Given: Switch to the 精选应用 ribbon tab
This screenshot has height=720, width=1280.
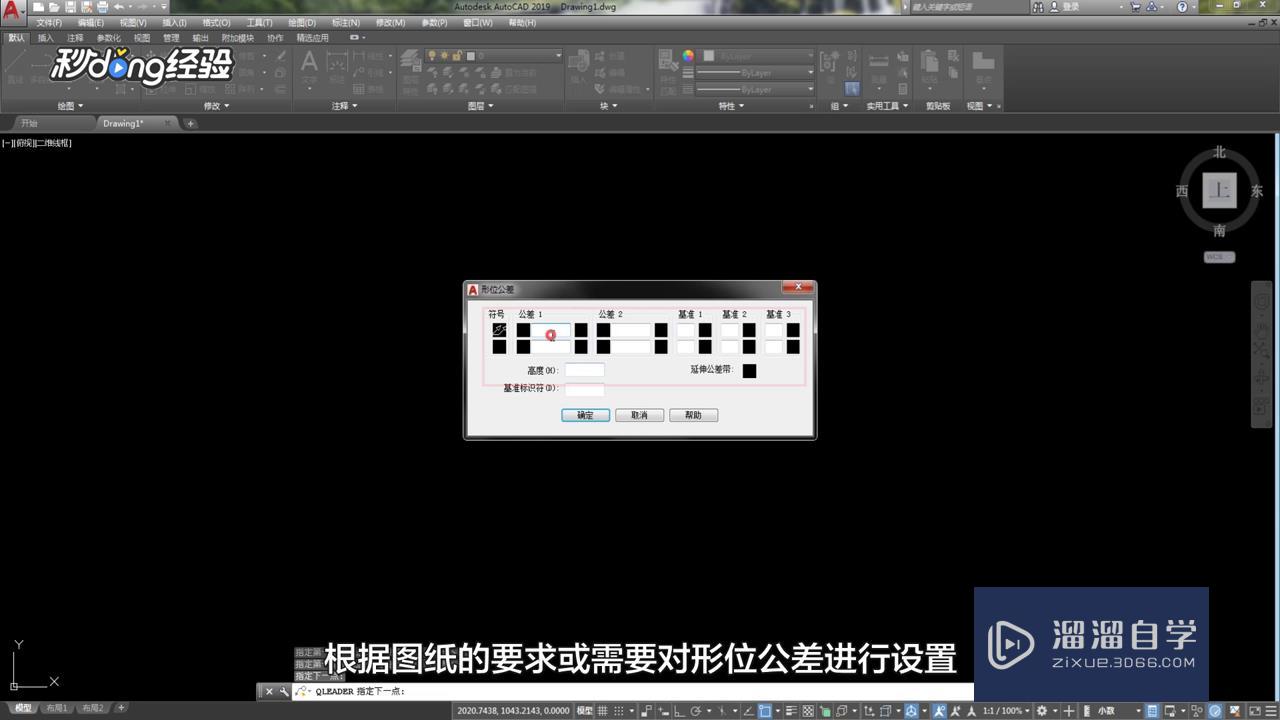Looking at the screenshot, I should [x=312, y=38].
